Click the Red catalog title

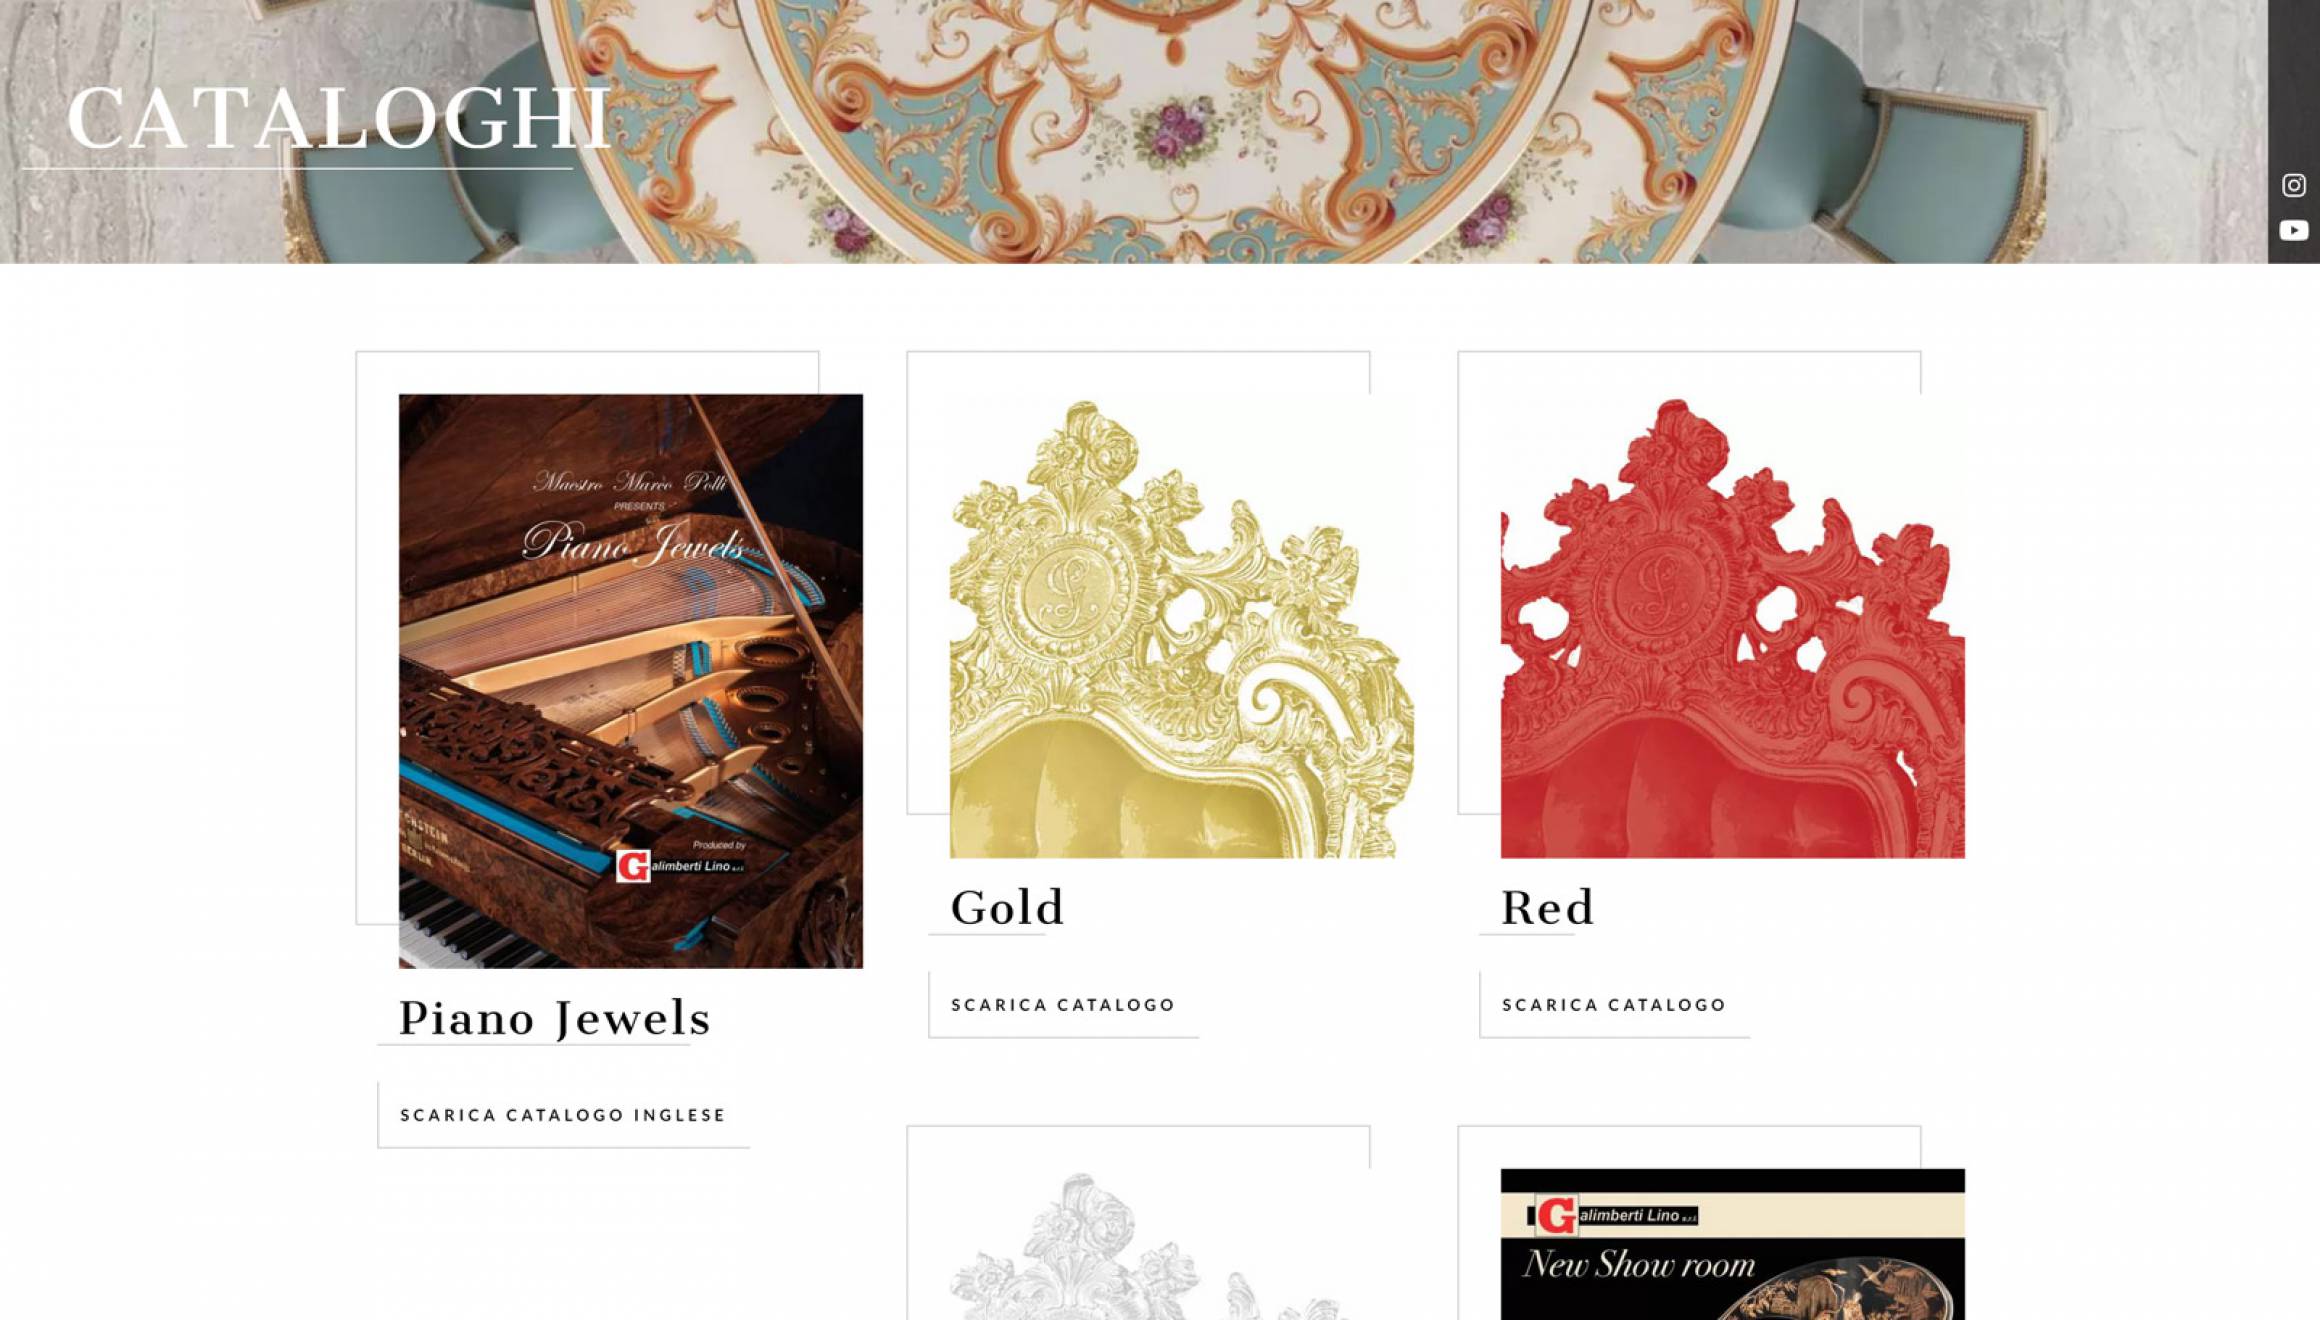(x=1547, y=908)
